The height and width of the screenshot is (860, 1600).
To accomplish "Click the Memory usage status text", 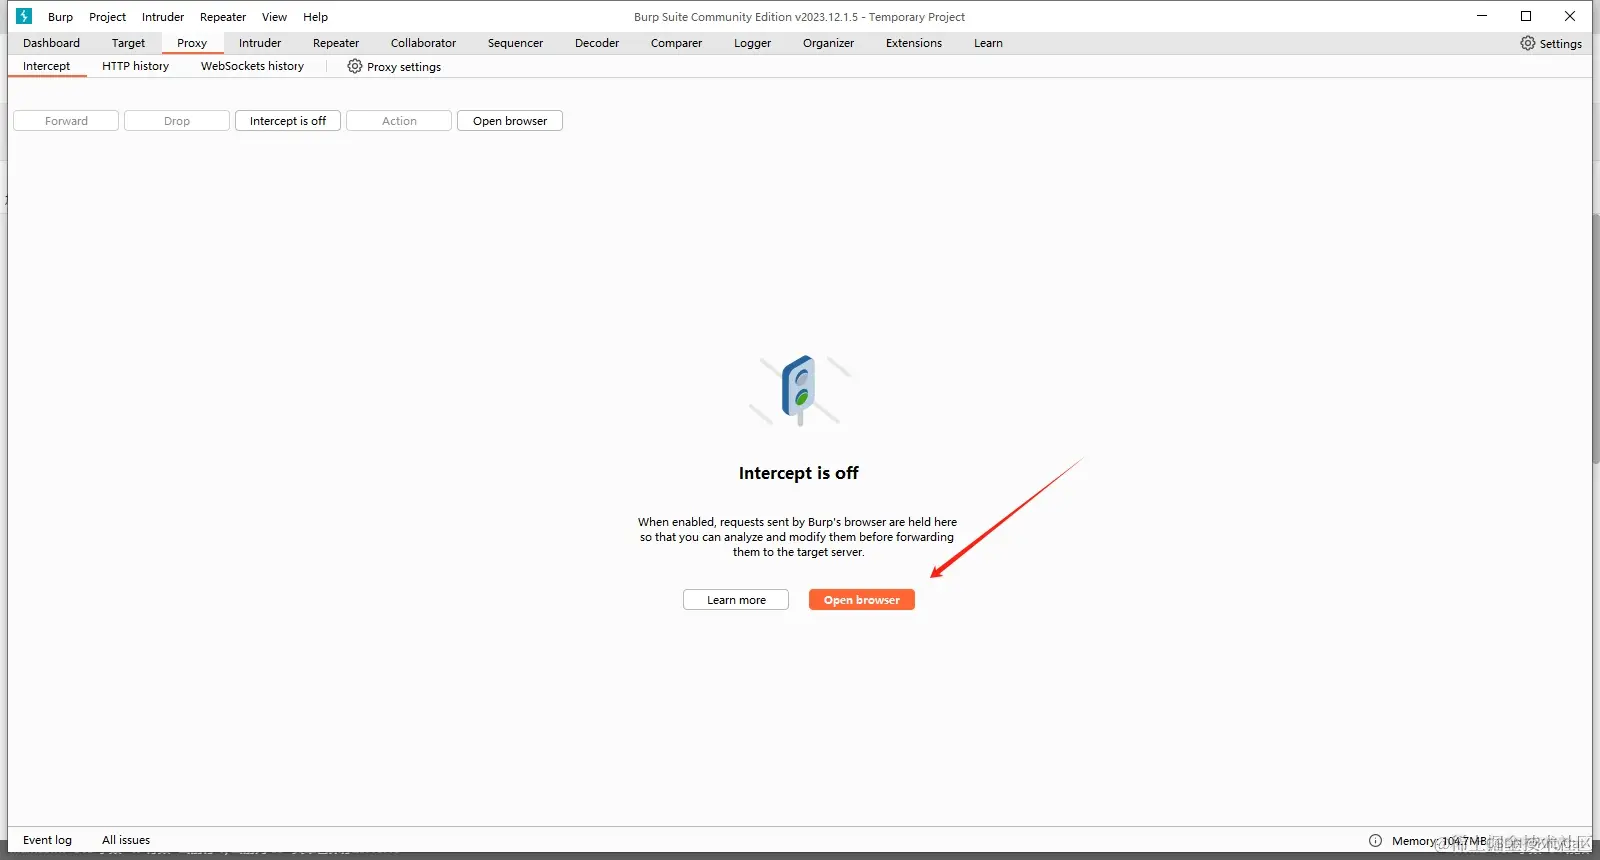I will pos(1439,841).
